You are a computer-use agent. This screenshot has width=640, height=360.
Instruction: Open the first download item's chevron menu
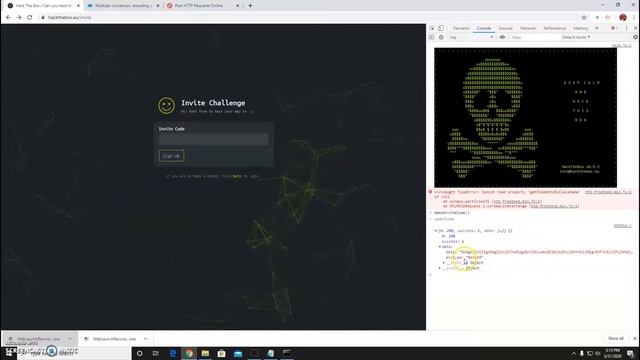70,339
